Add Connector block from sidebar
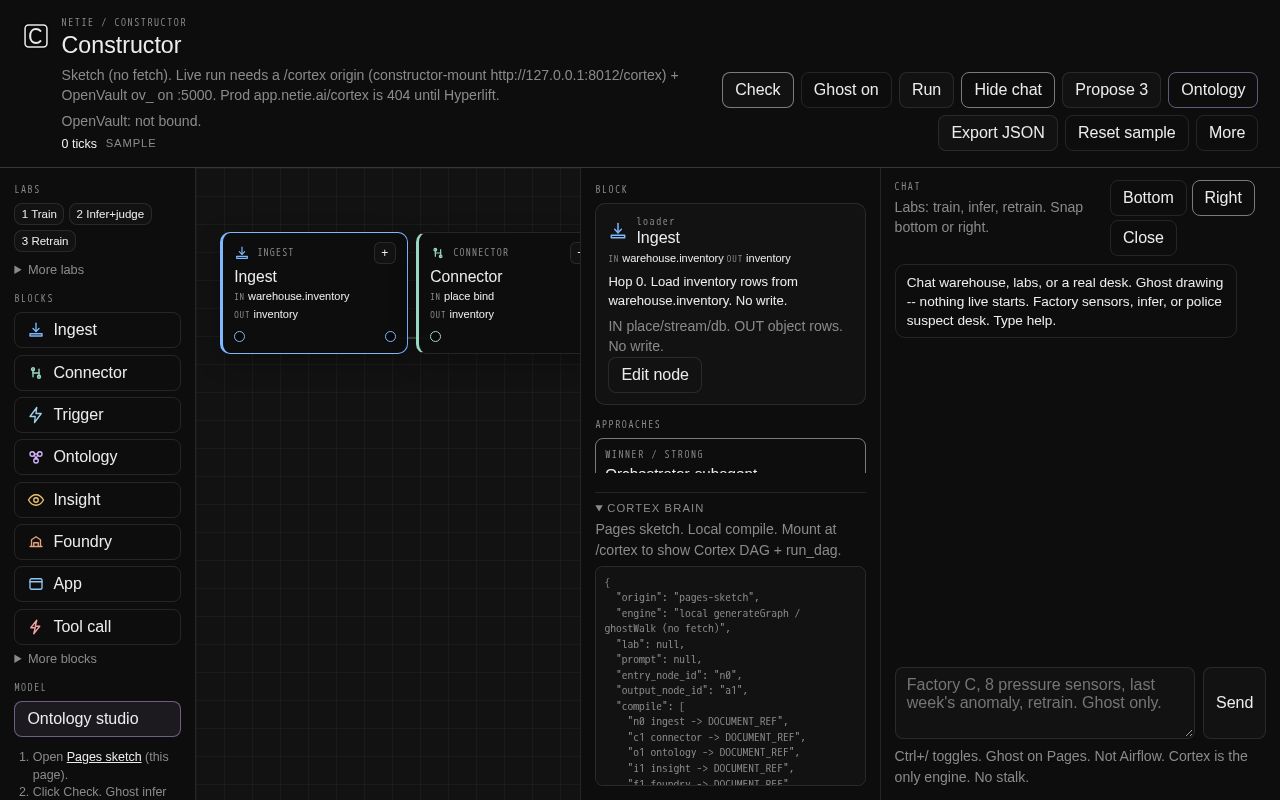This screenshot has height=800, width=1280. [97, 373]
